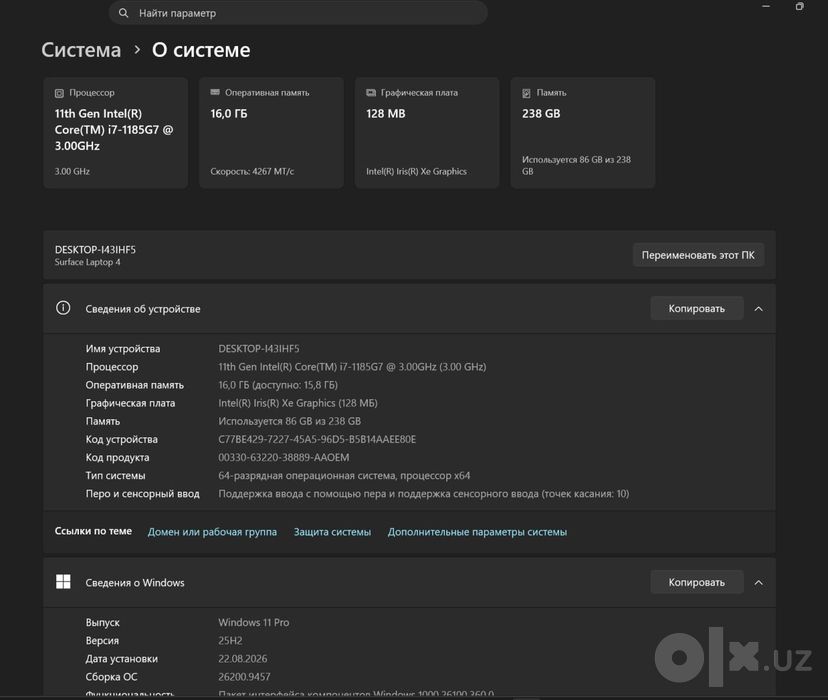Open Домен или рабочая группа link
Screen dimensions: 828x700
(212, 532)
